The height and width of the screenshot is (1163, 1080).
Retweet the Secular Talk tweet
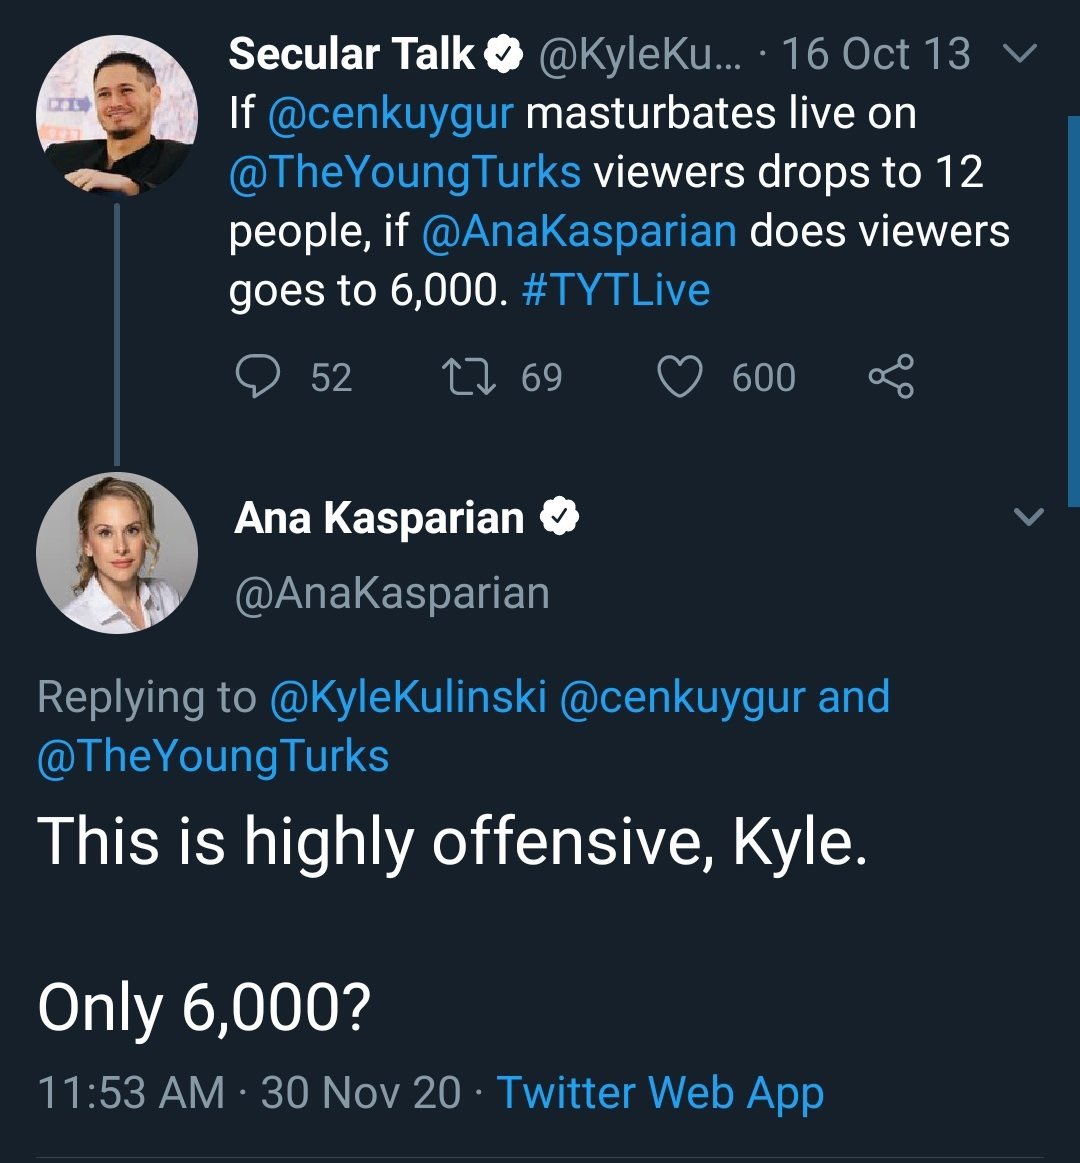pyautogui.click(x=466, y=377)
